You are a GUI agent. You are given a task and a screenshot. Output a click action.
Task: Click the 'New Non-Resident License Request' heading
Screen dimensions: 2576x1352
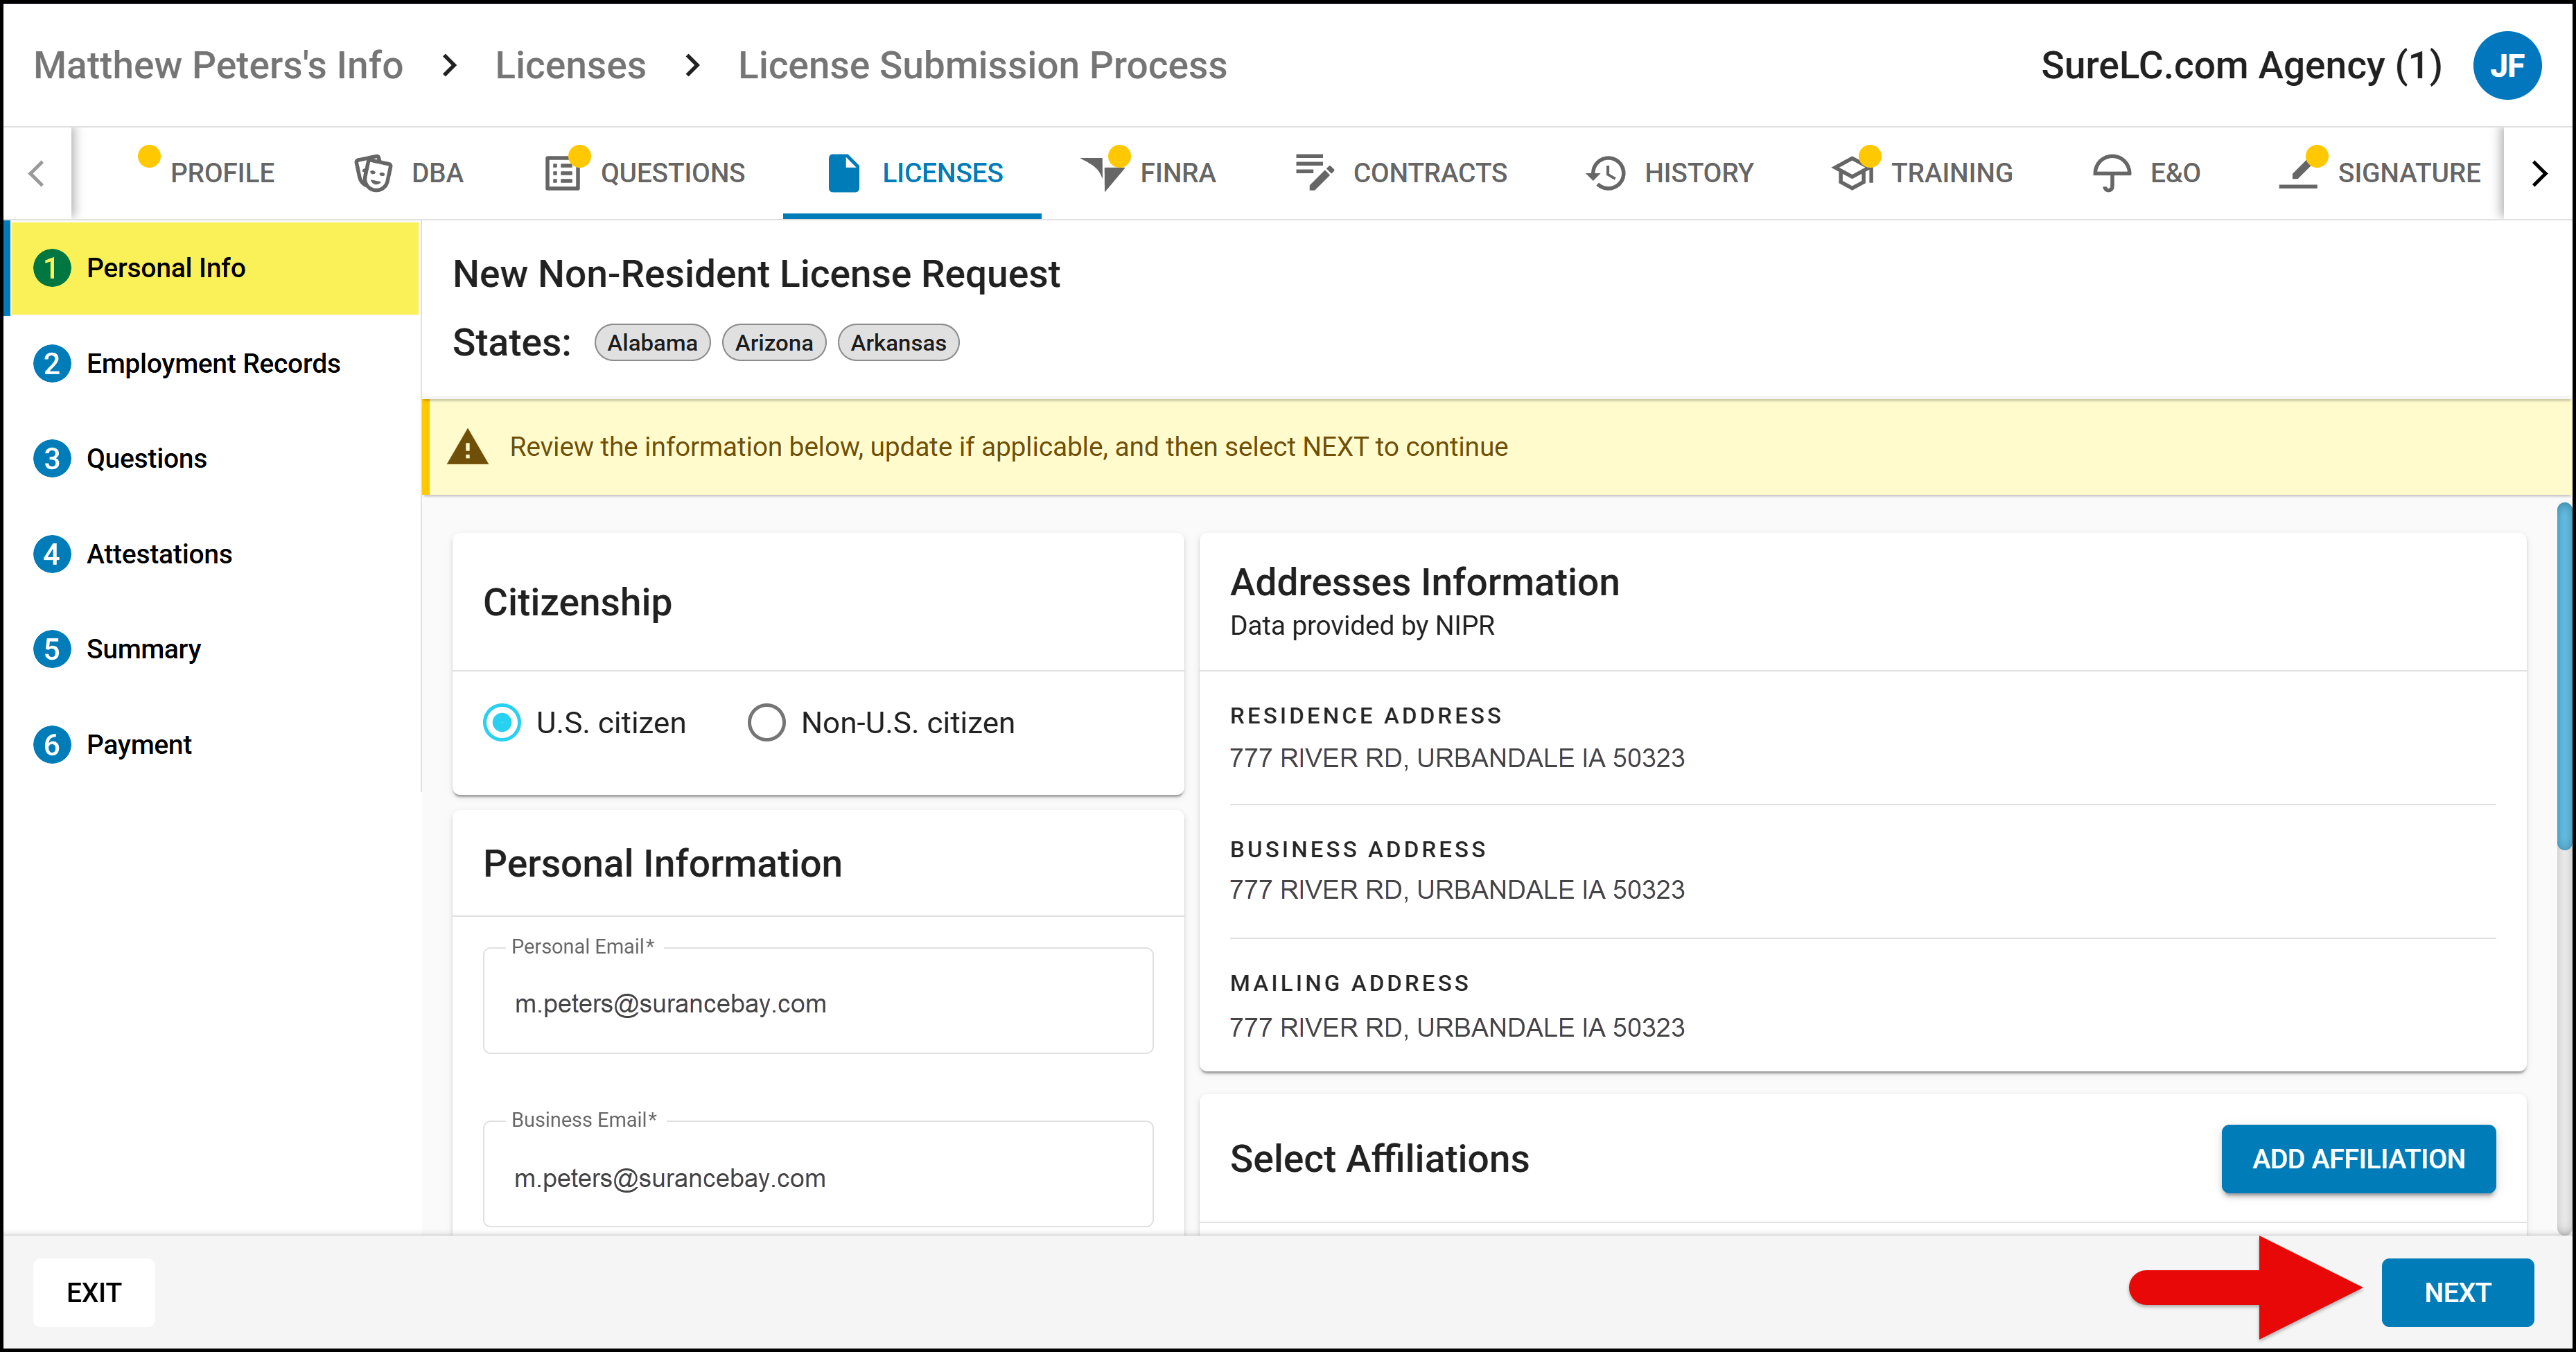coord(756,274)
